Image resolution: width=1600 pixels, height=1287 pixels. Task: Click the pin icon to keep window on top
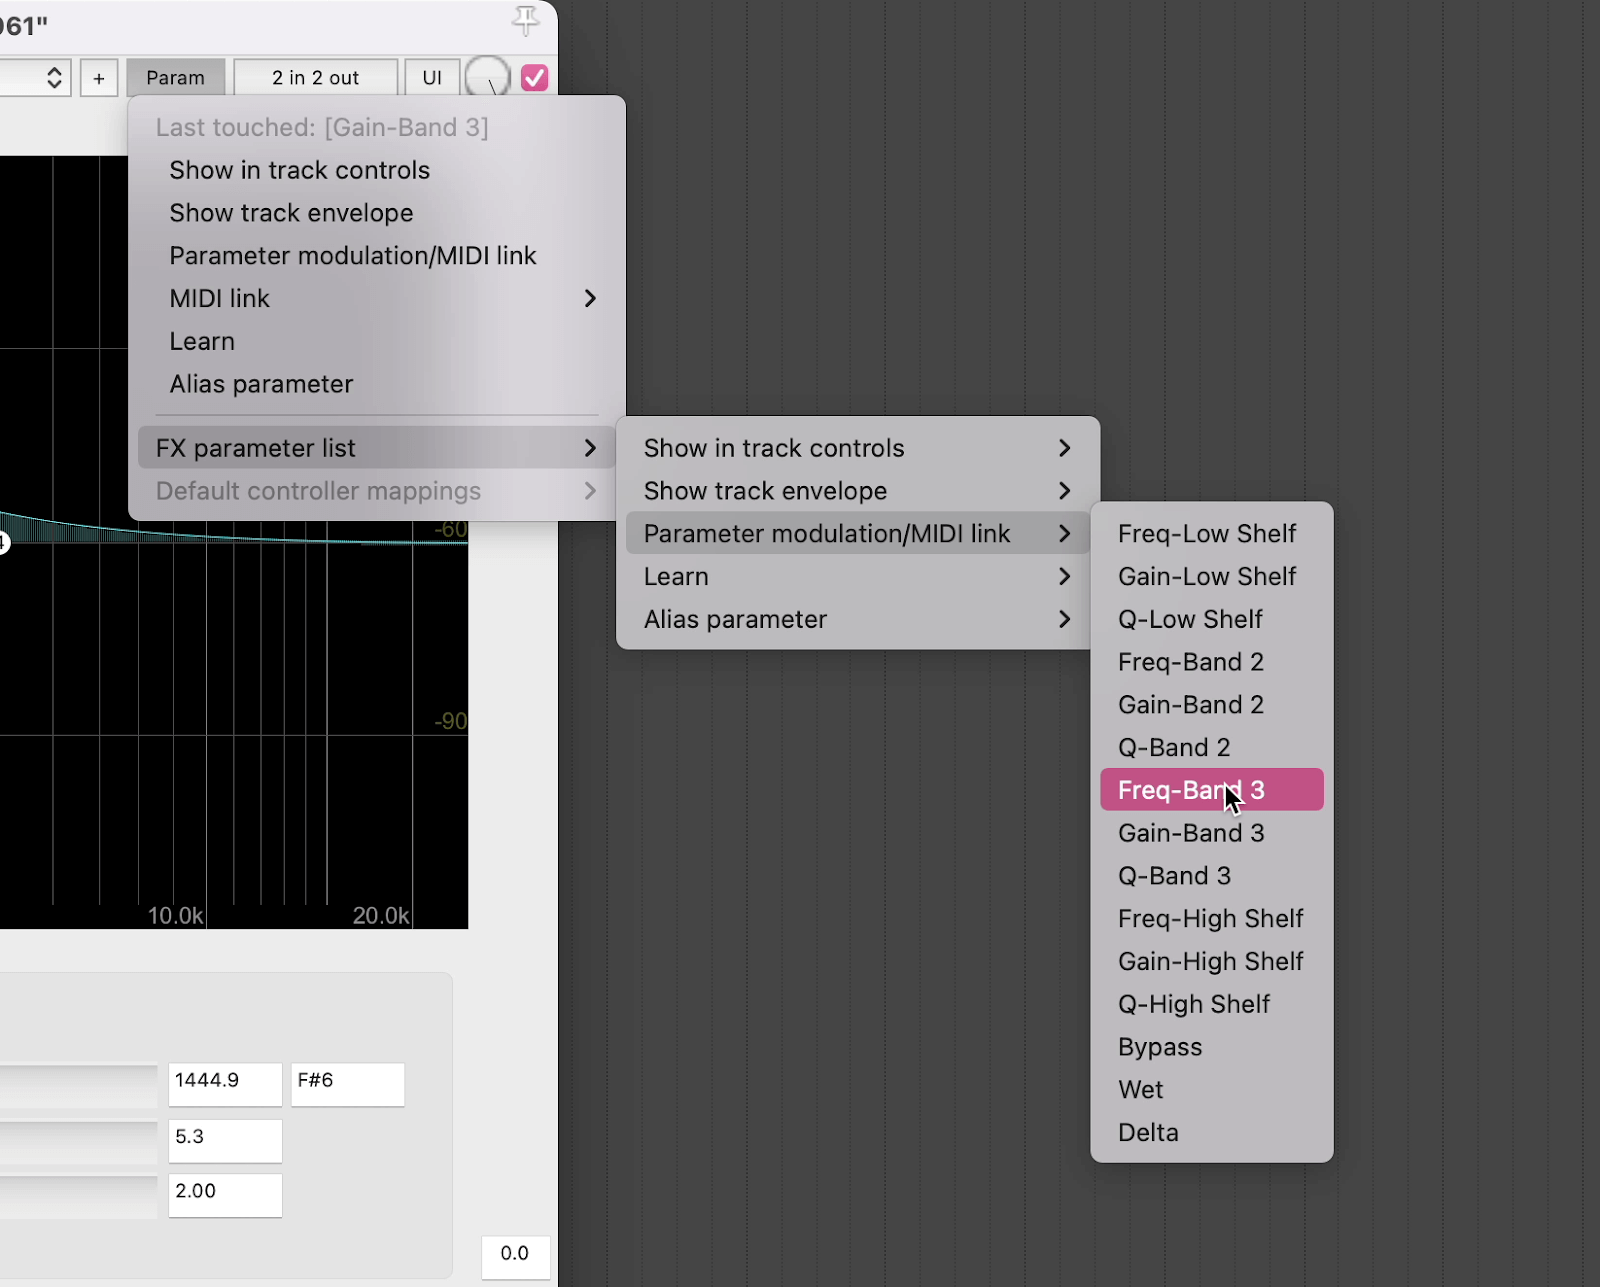coord(525,21)
